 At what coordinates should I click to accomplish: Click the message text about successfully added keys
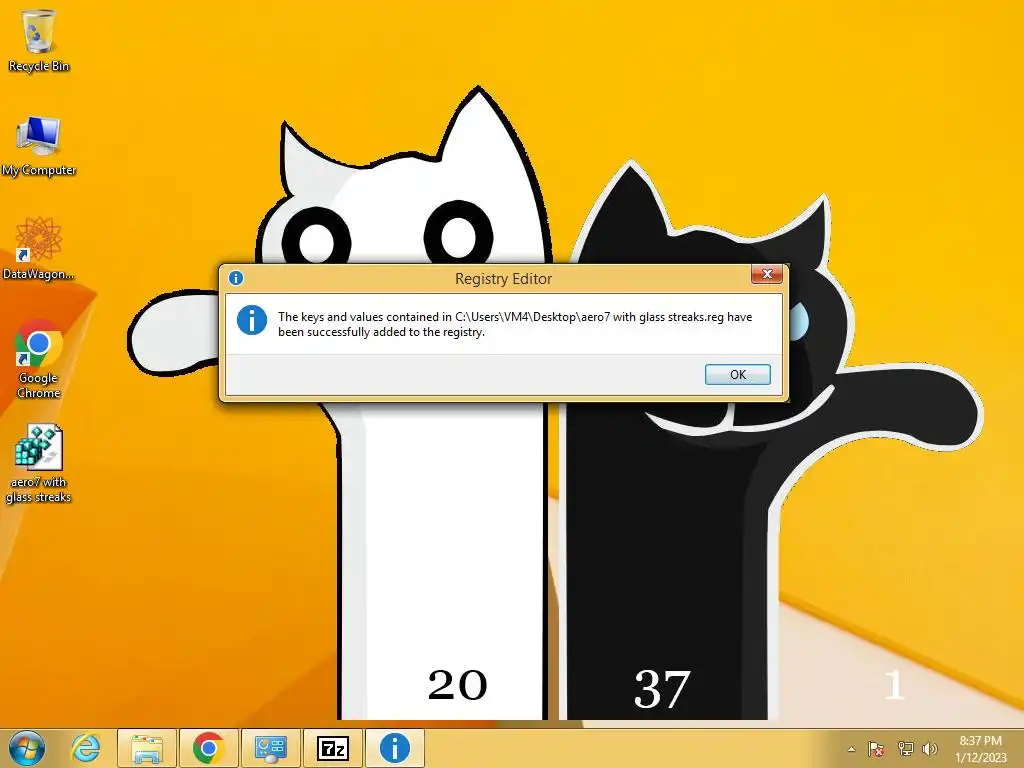coord(515,324)
